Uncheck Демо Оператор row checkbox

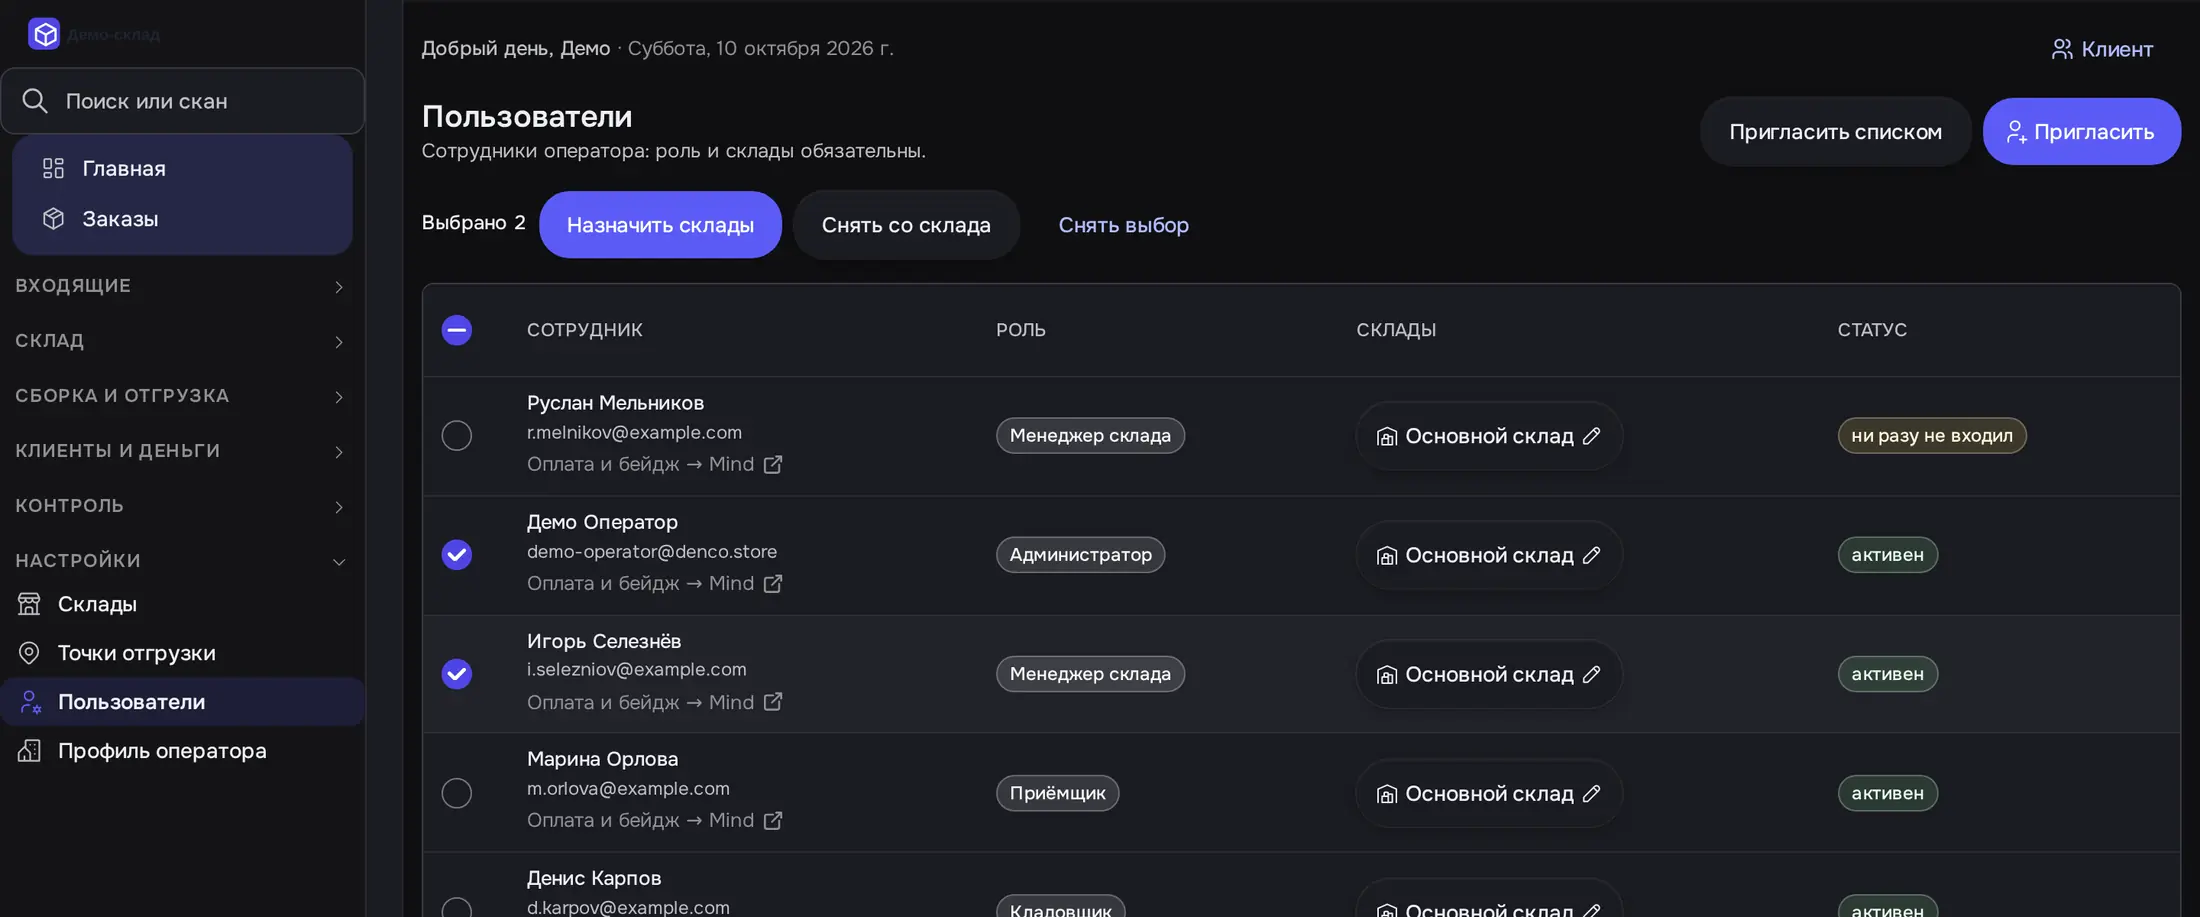click(457, 555)
